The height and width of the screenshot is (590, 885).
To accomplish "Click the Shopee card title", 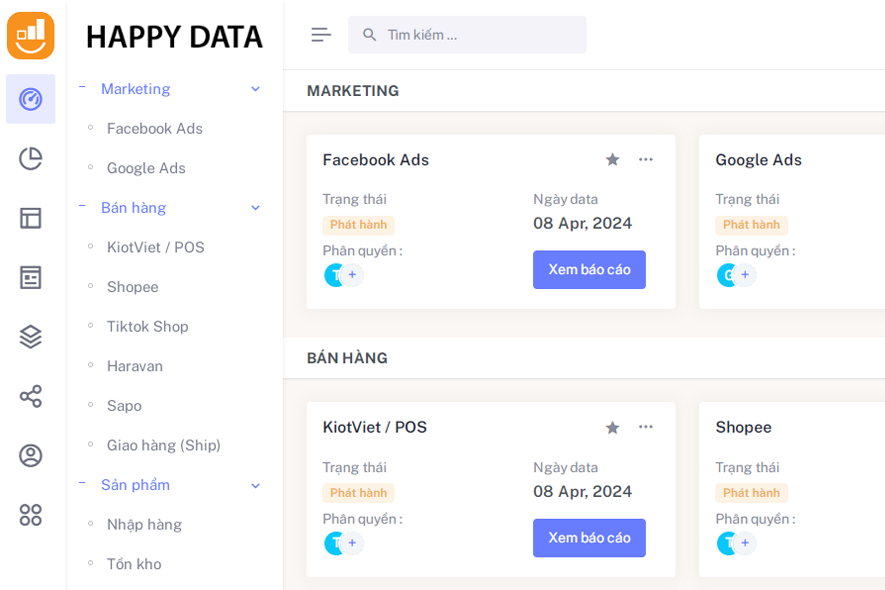I will 743,427.
